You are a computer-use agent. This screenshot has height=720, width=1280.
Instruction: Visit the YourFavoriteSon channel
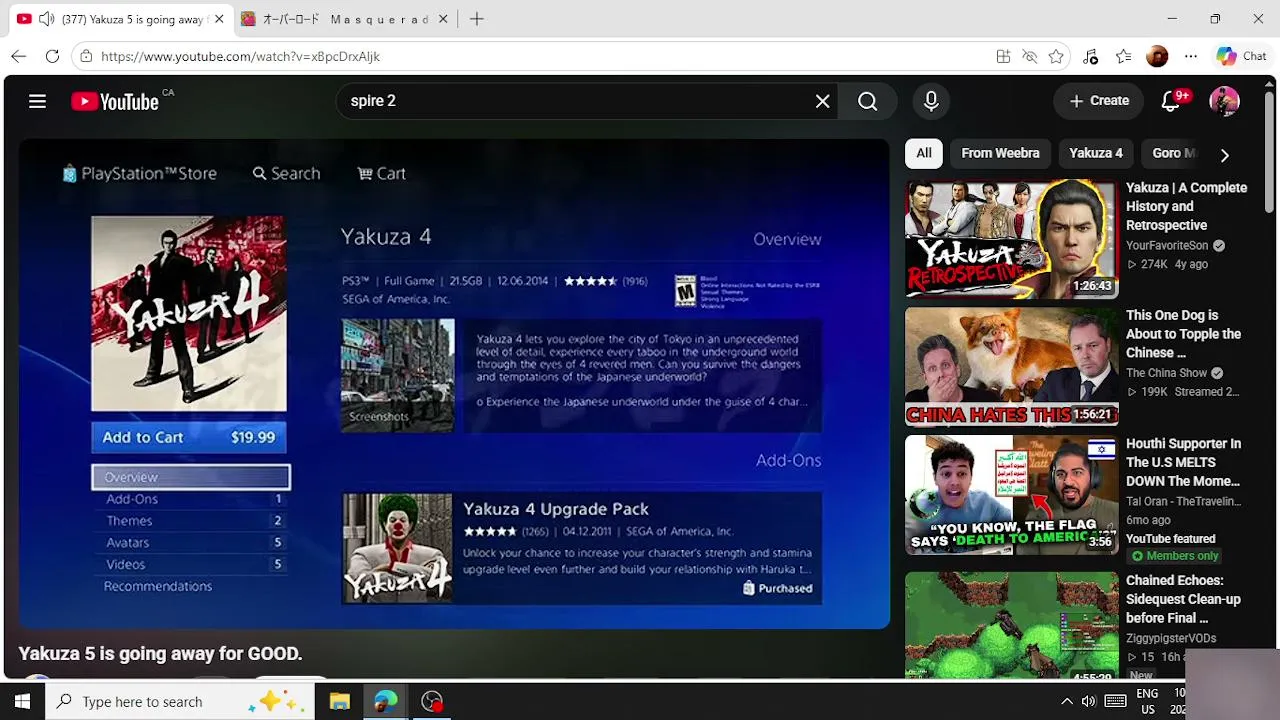pyautogui.click(x=1167, y=245)
